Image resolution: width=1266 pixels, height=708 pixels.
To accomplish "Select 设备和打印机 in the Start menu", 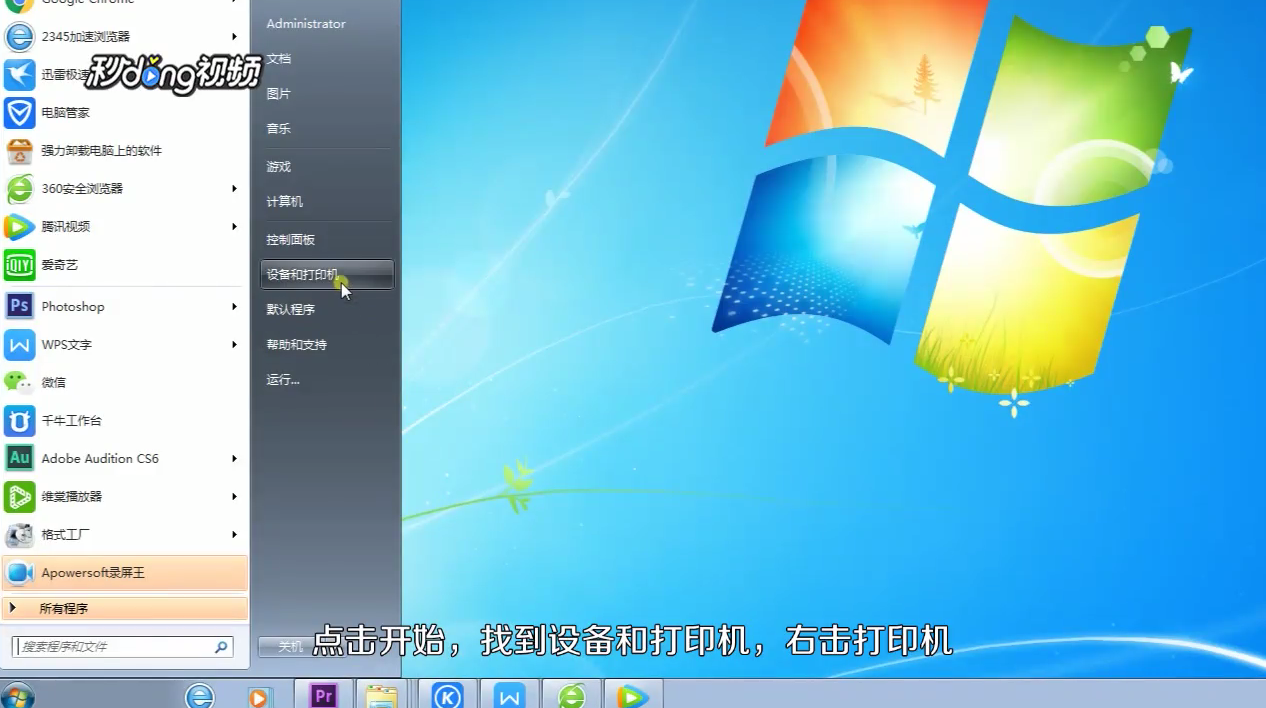I will [x=327, y=275].
